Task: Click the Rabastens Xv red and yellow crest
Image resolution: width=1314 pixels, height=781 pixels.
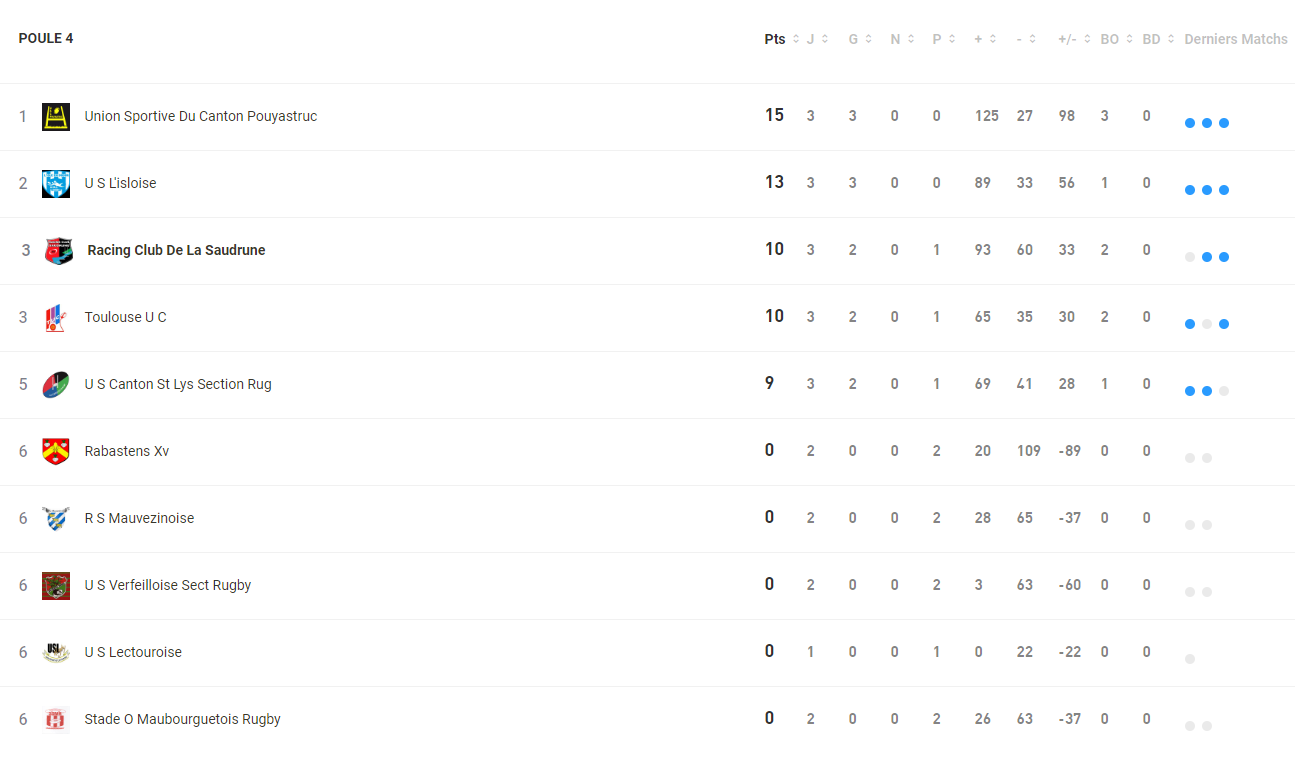Action: pyautogui.click(x=56, y=452)
